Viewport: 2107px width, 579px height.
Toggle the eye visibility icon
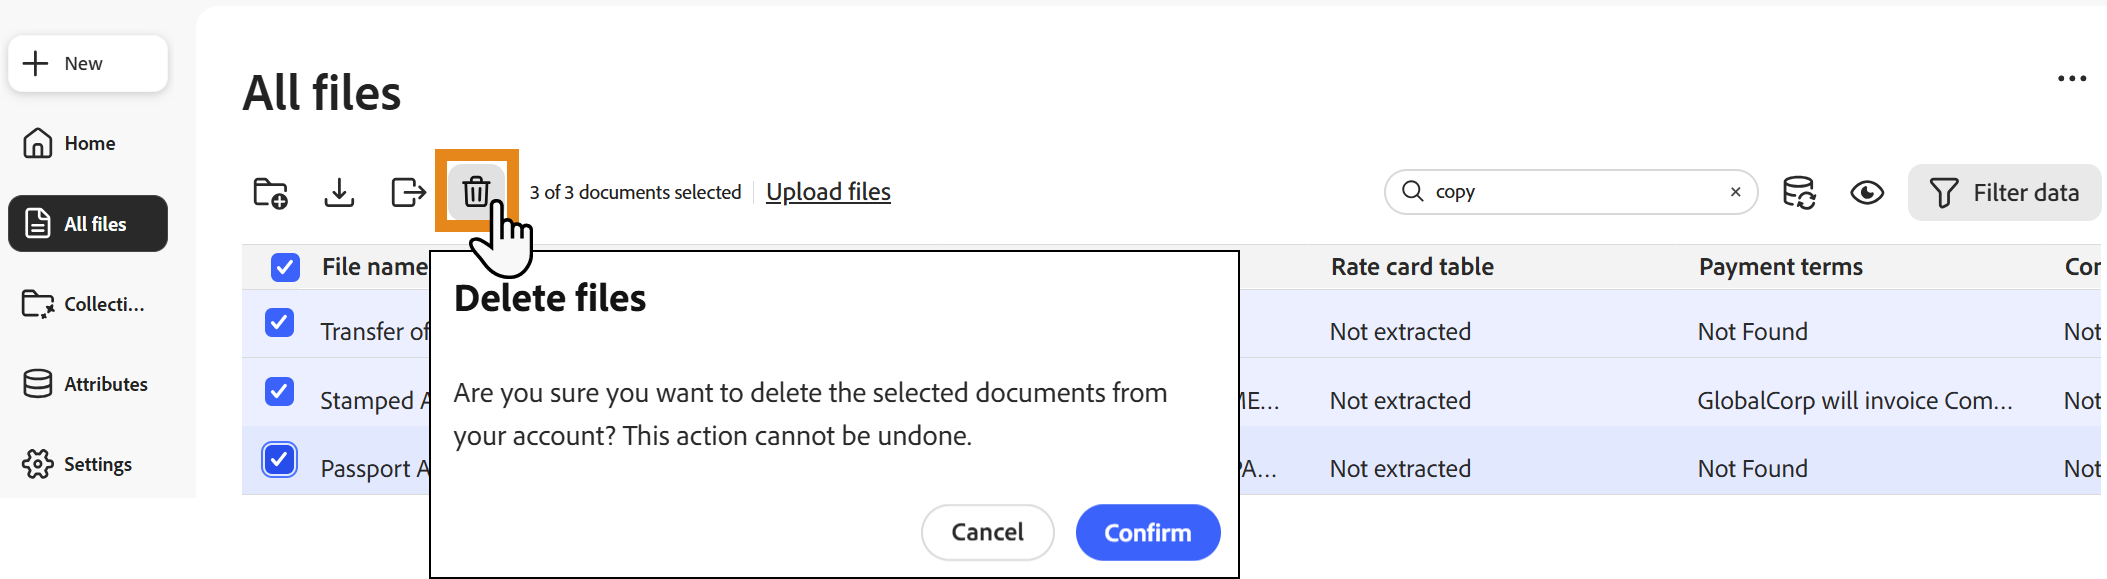1867,192
